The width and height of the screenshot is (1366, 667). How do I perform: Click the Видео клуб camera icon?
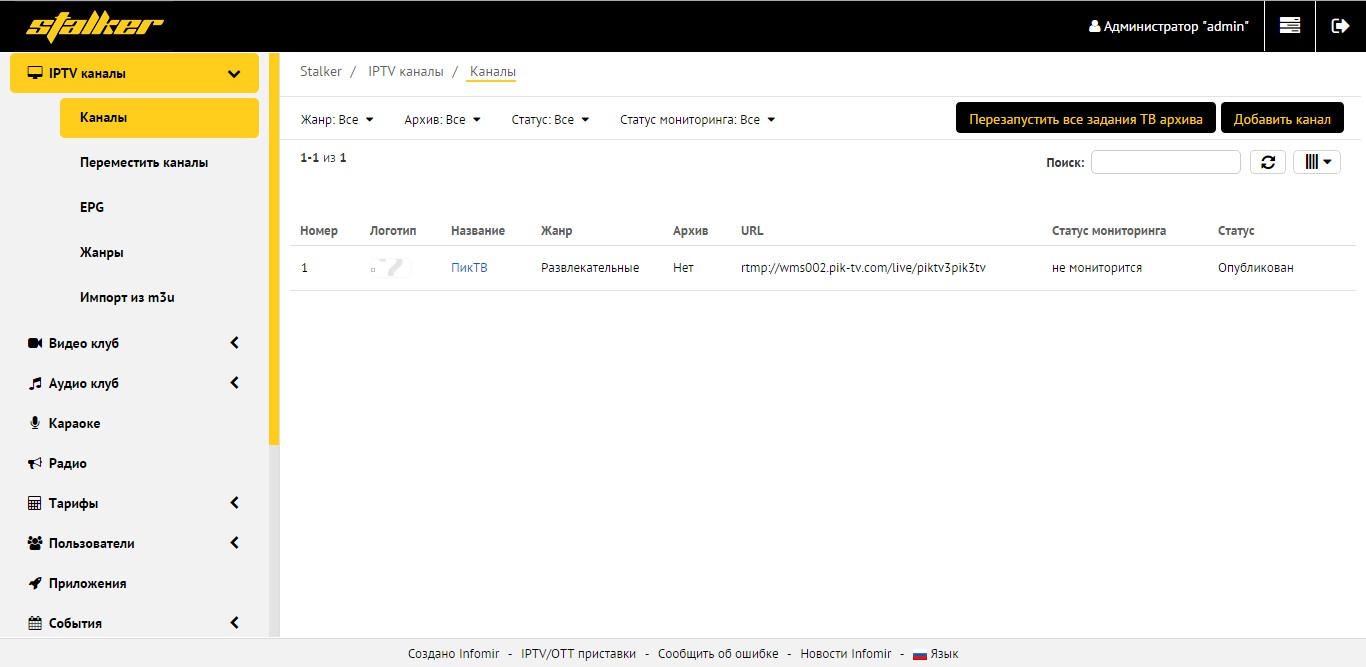pyautogui.click(x=35, y=343)
